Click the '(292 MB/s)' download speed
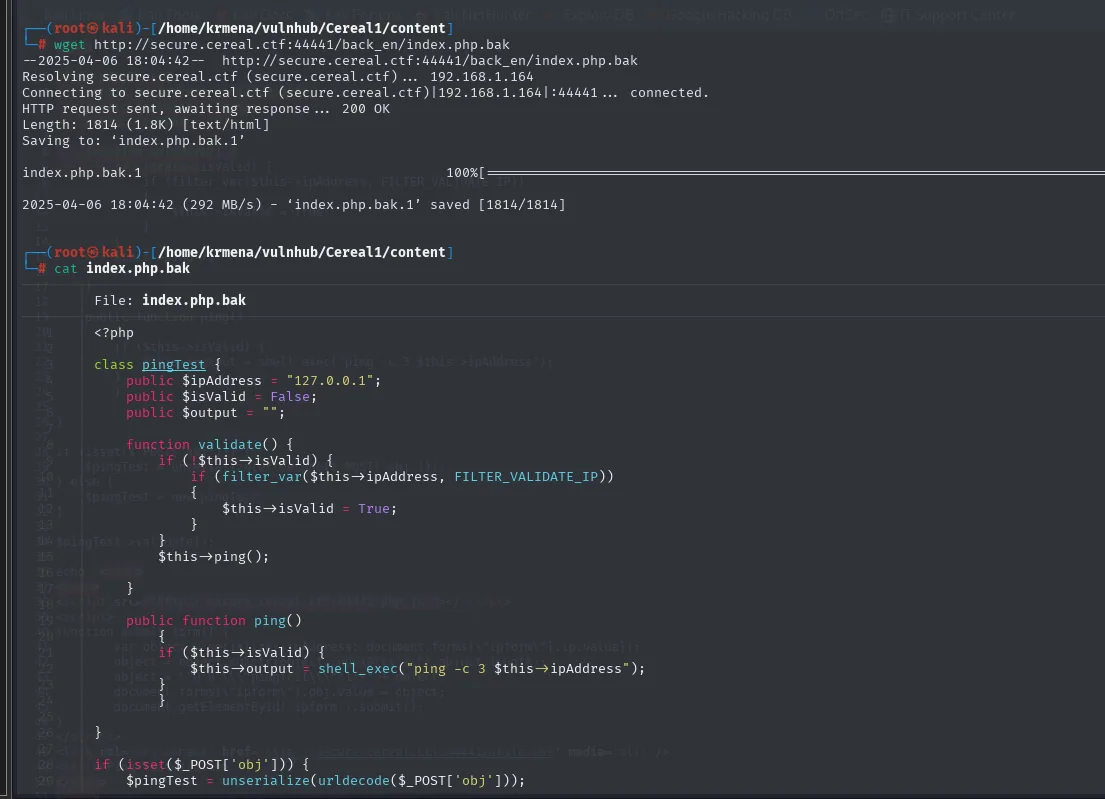The height and width of the screenshot is (799, 1105). click(221, 205)
